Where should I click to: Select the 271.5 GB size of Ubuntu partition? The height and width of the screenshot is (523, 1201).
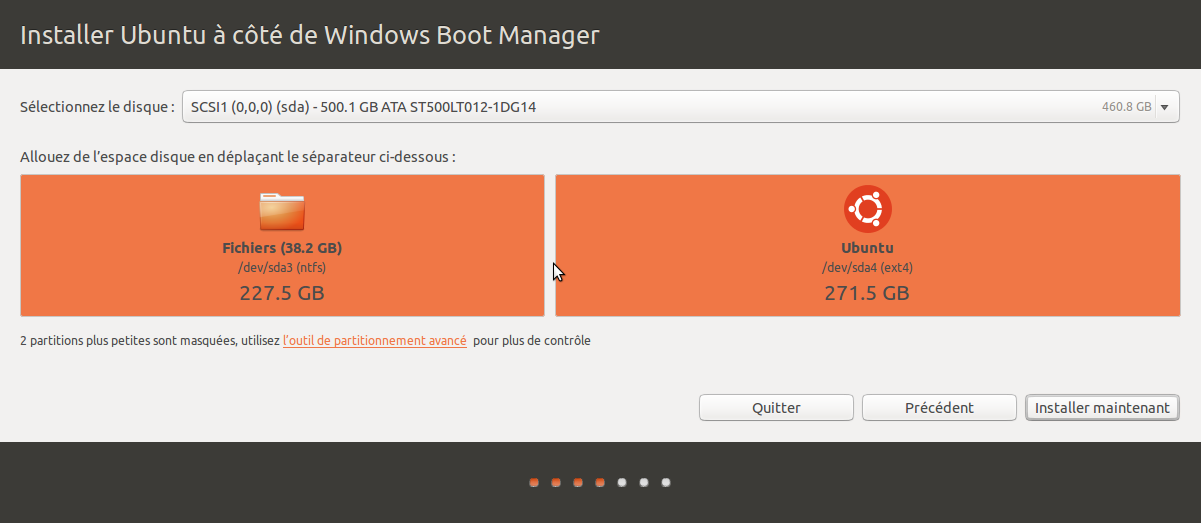click(x=867, y=293)
